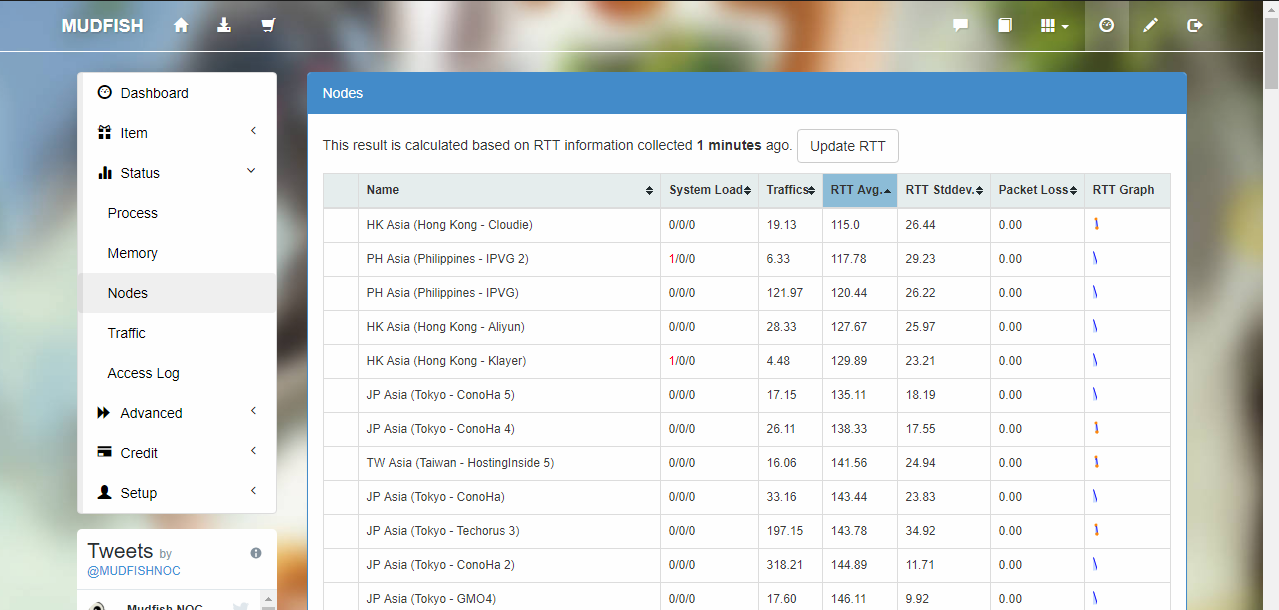Open RTT graph for Tokyo Techorus 3
The width and height of the screenshot is (1279, 610).
[x=1096, y=530]
